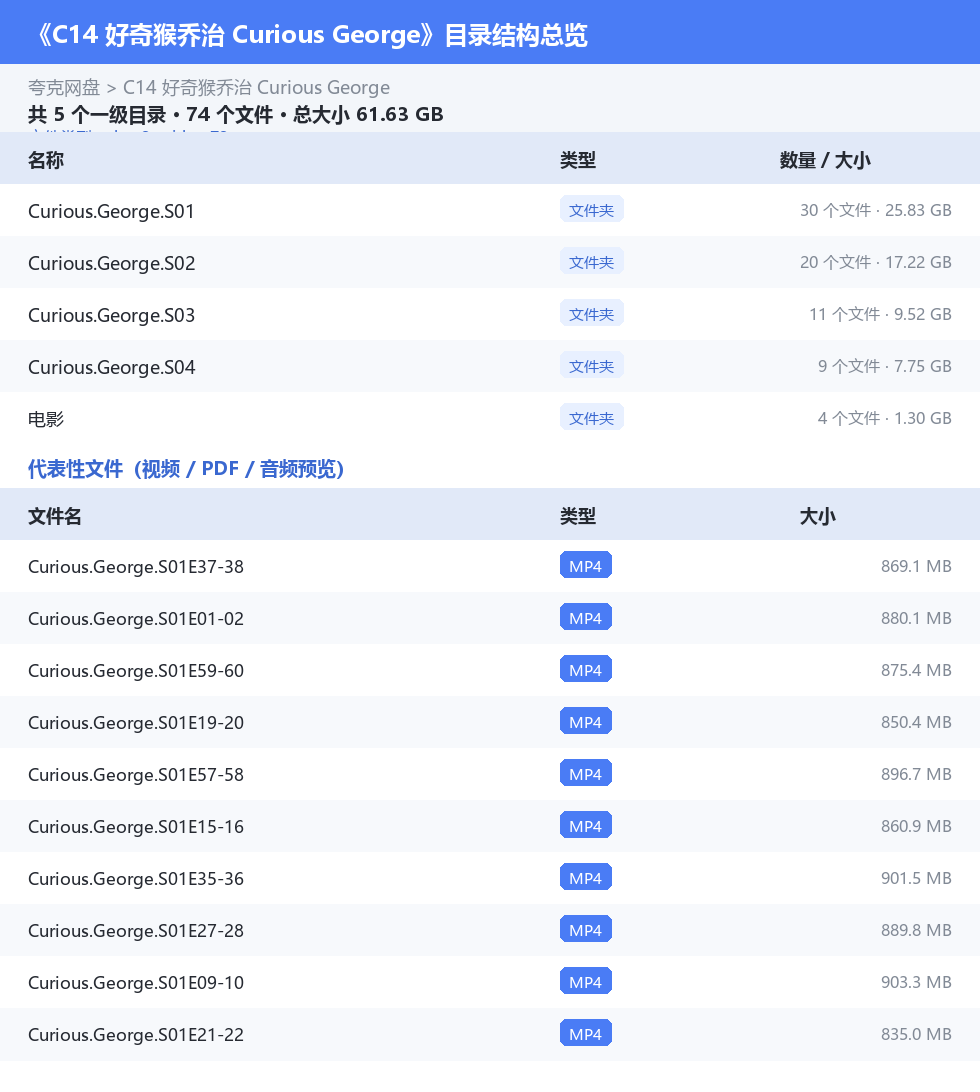This screenshot has height=1092, width=980.
Task: Click the MP4 badge for S01E59-60
Action: point(586,669)
